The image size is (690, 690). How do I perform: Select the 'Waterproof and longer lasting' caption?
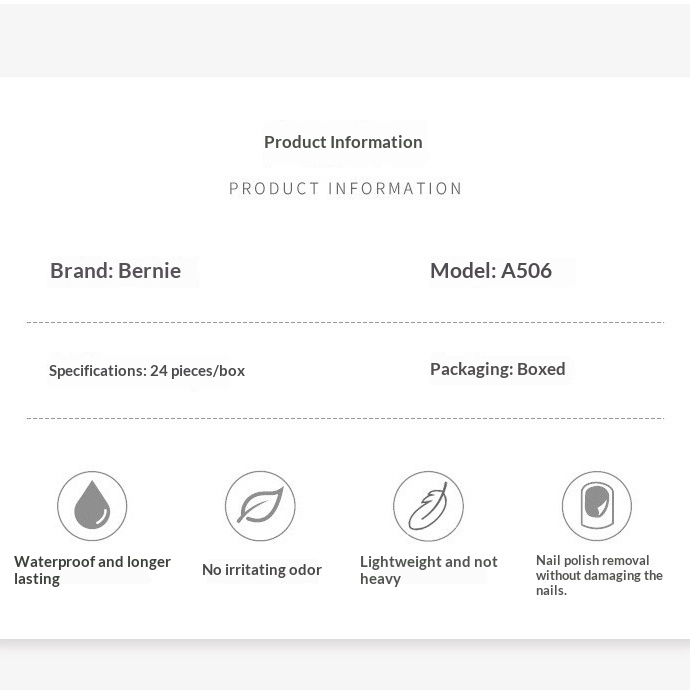pos(92,570)
